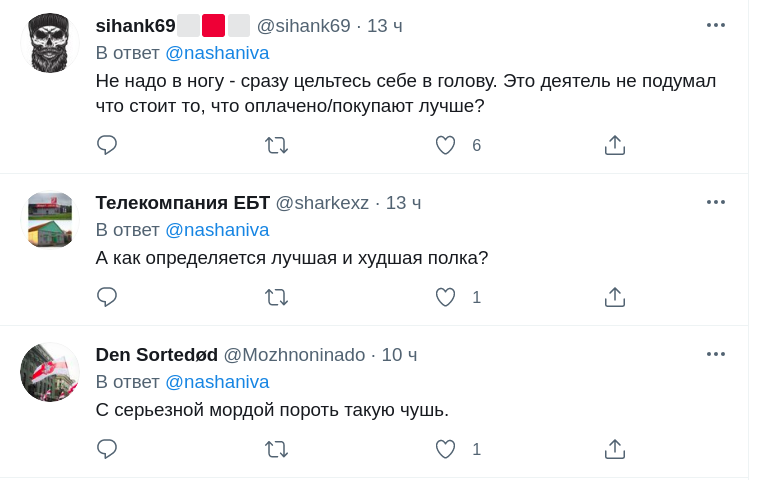Reply to Den Sortedød's tweet
The width and height of the screenshot is (757, 480).
[107, 449]
